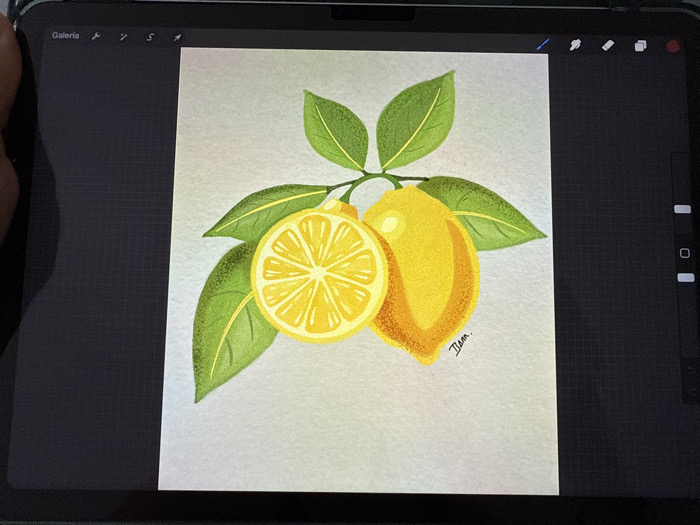Tap the pale highlight on the whole lemon
Image resolution: width=700 pixels, height=525 pixels.
click(x=388, y=222)
